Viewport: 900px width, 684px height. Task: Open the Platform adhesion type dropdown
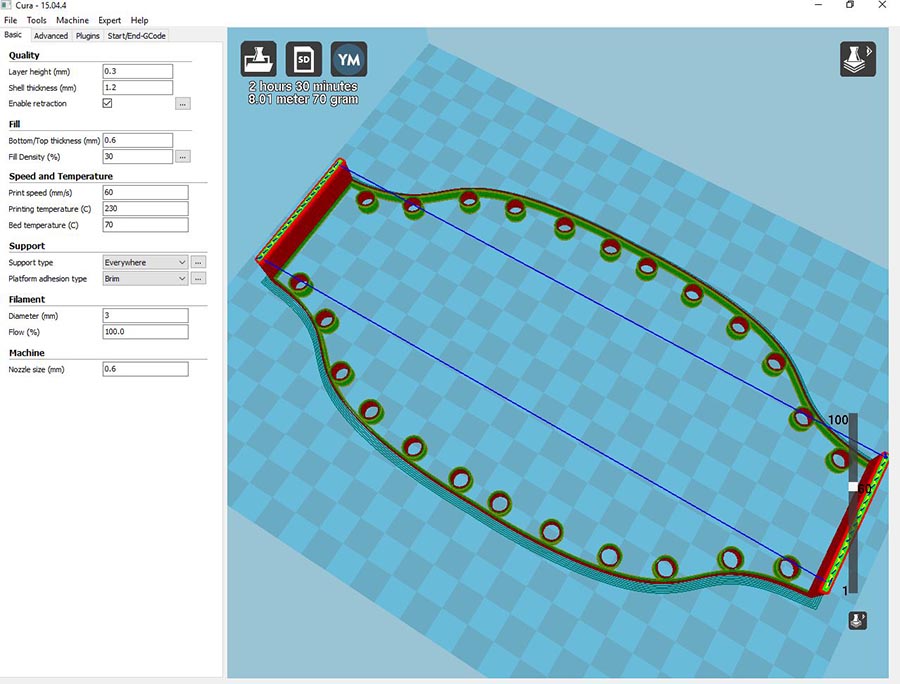145,278
